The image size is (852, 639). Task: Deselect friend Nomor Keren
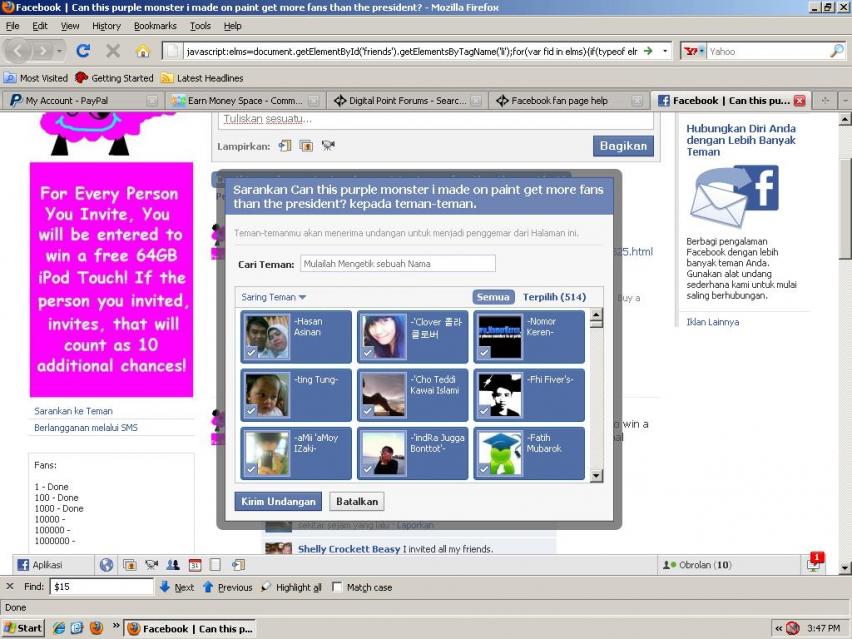point(529,337)
